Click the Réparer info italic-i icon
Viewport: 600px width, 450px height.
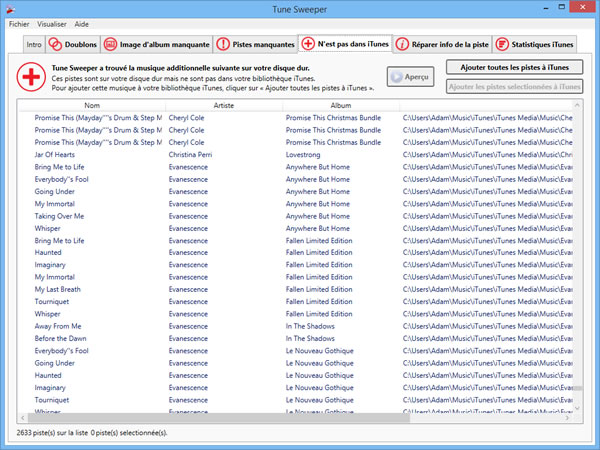coord(402,44)
